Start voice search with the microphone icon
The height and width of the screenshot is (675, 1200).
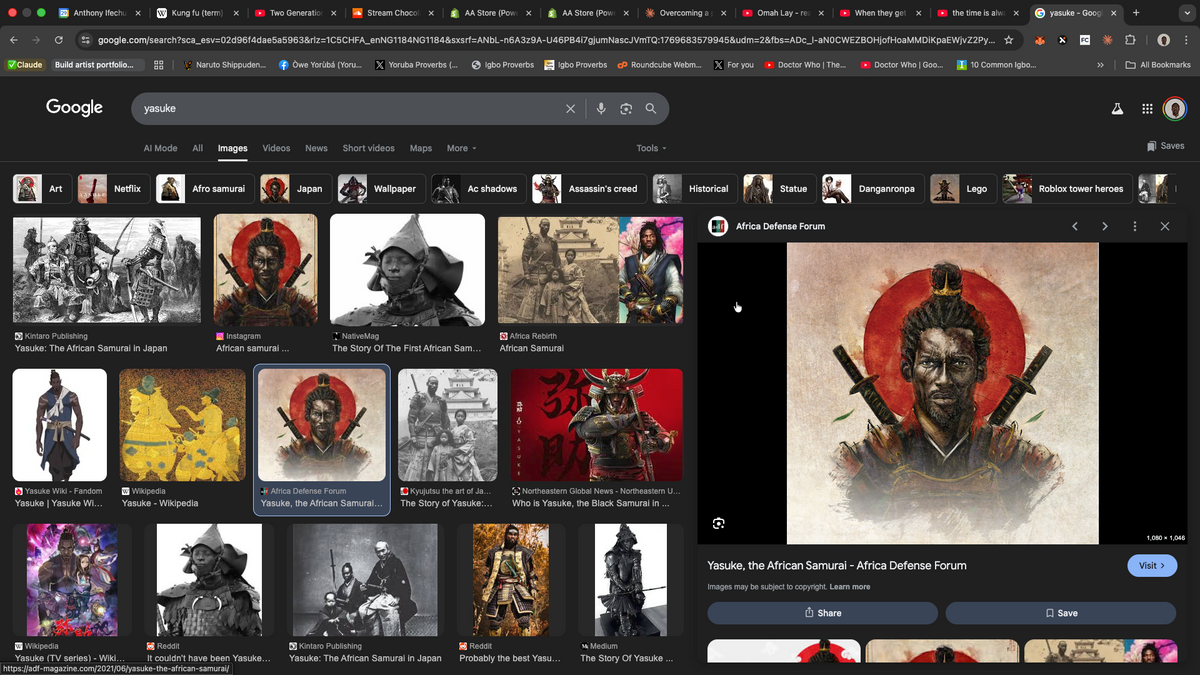pos(601,108)
